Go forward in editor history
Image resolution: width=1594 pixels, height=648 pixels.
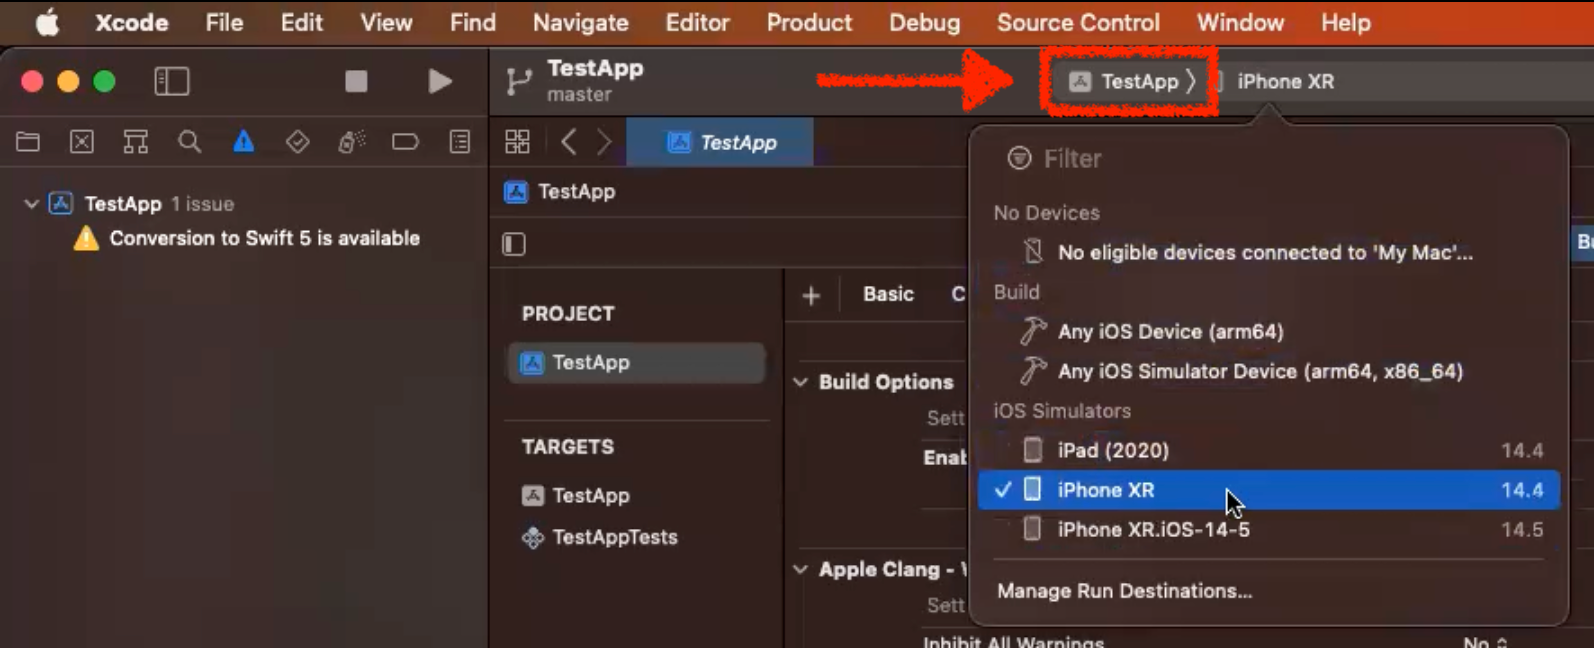coord(604,142)
